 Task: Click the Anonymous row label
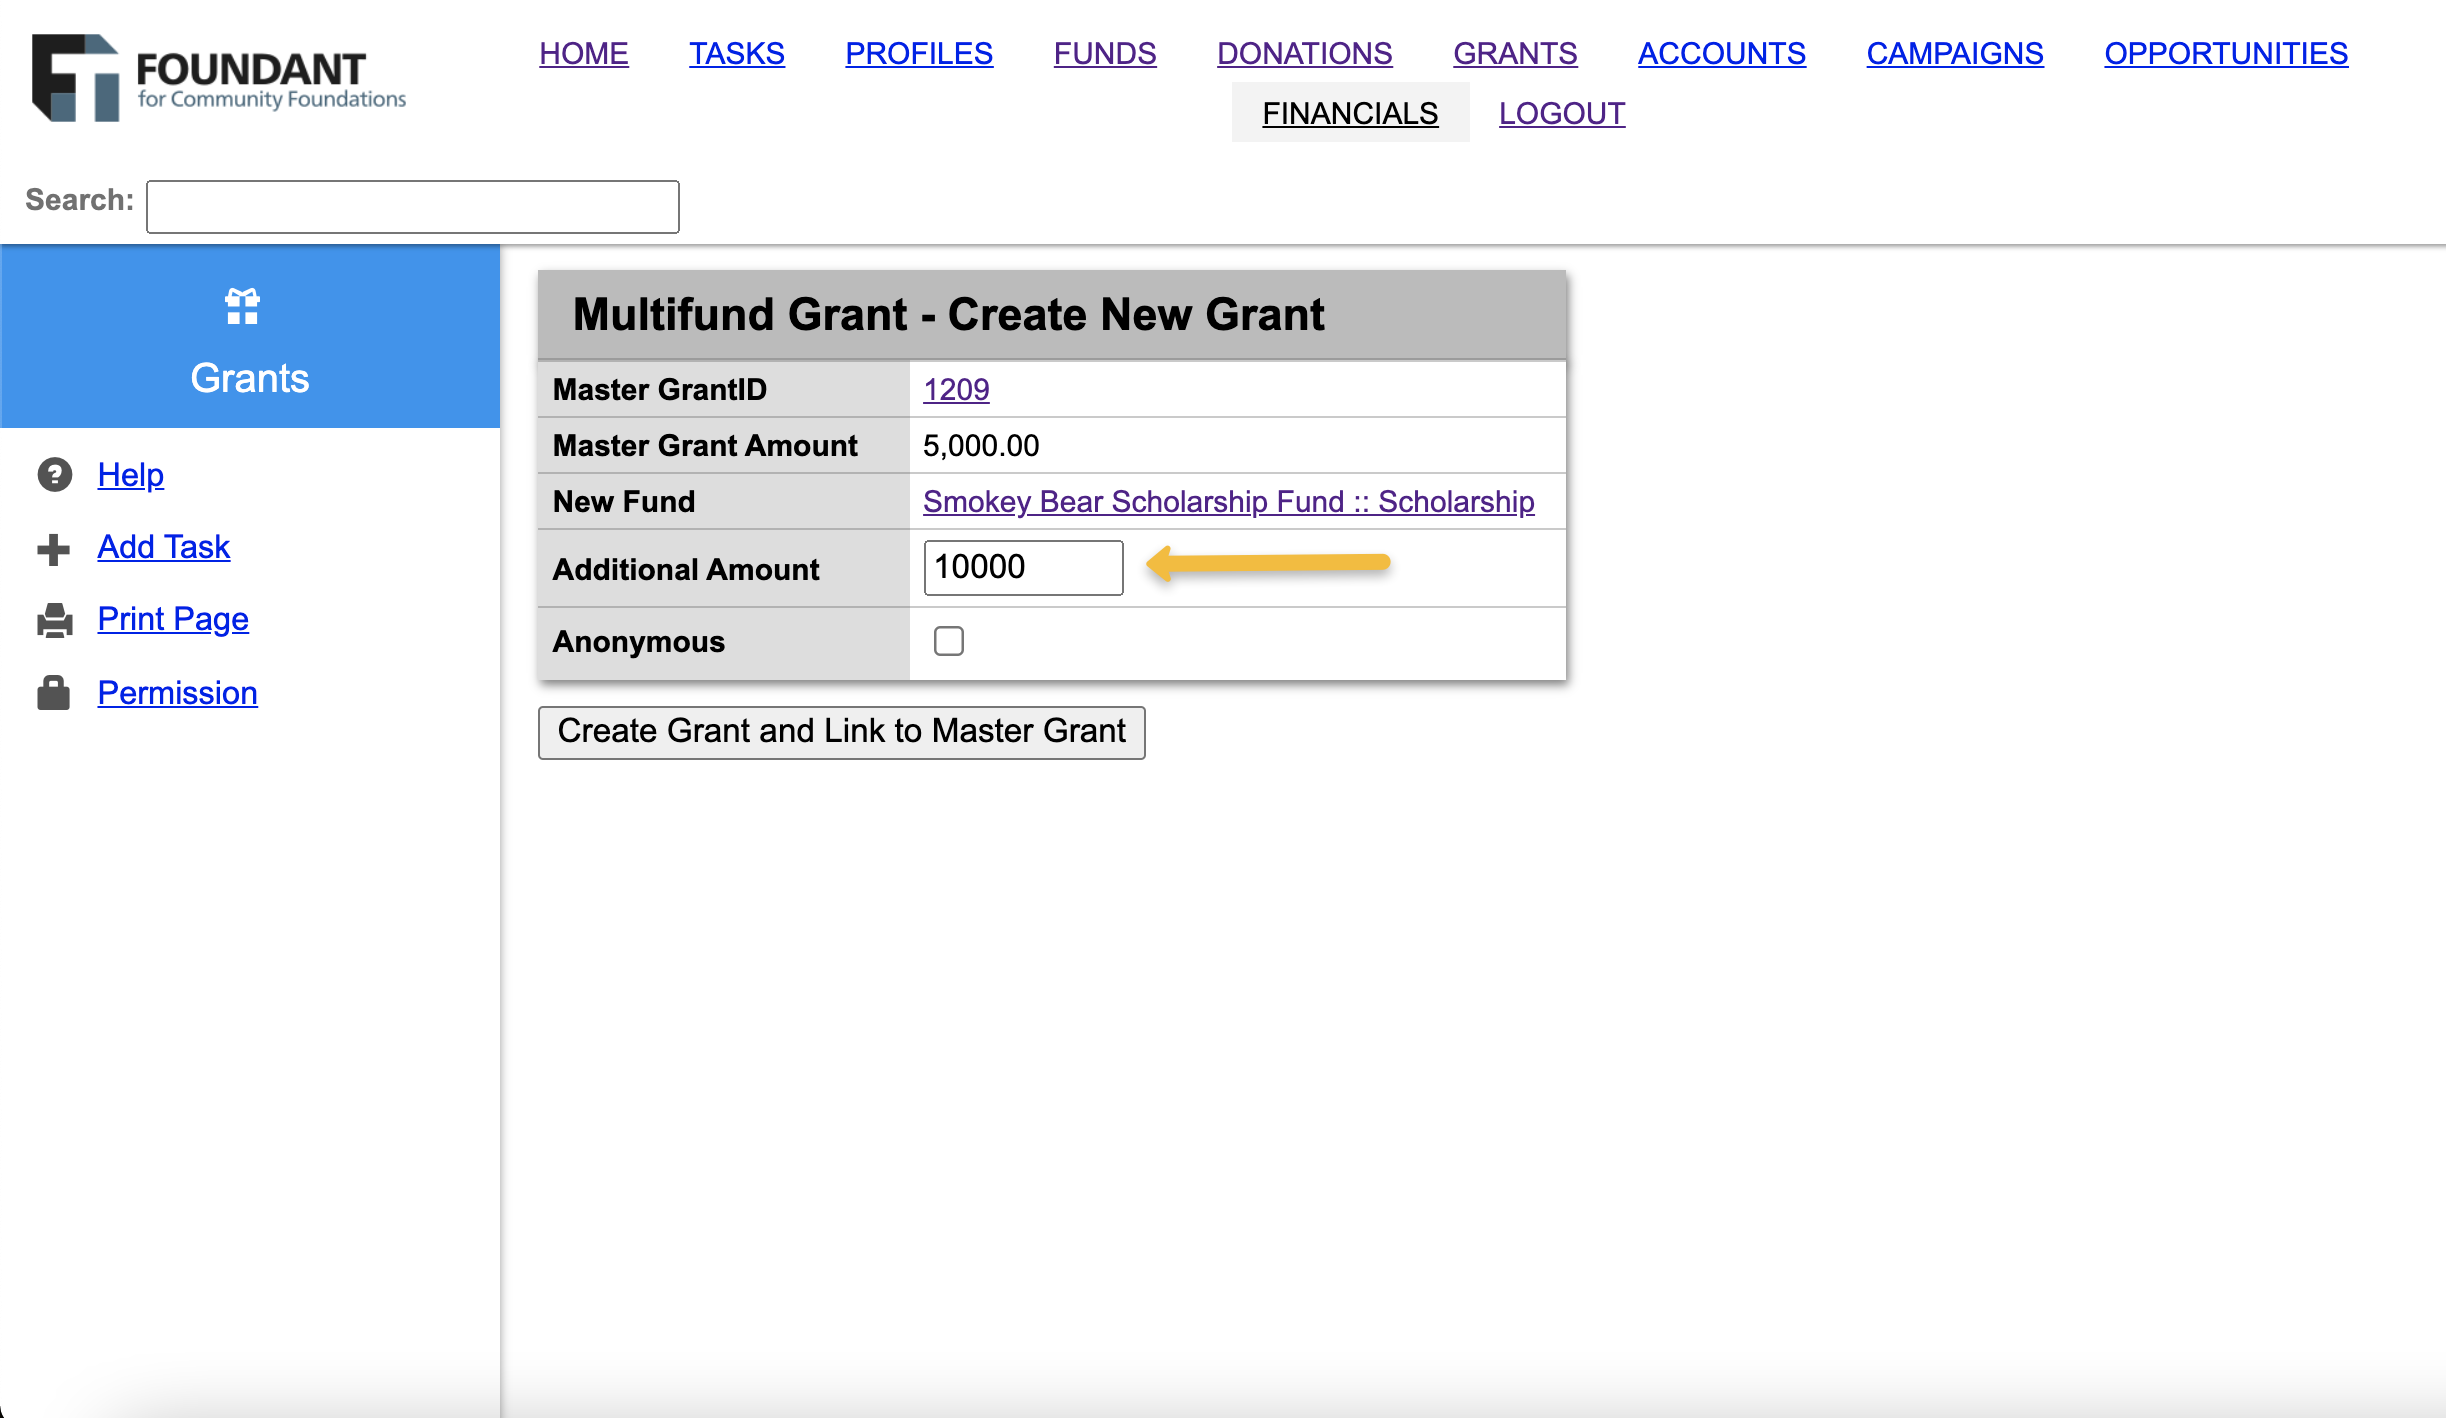tap(639, 641)
